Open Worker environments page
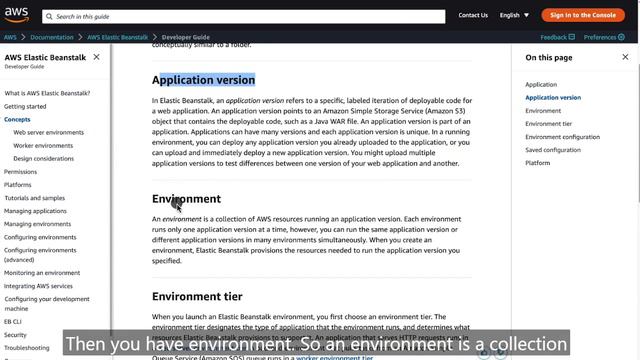Screen dimensions: 640x360 point(43,145)
